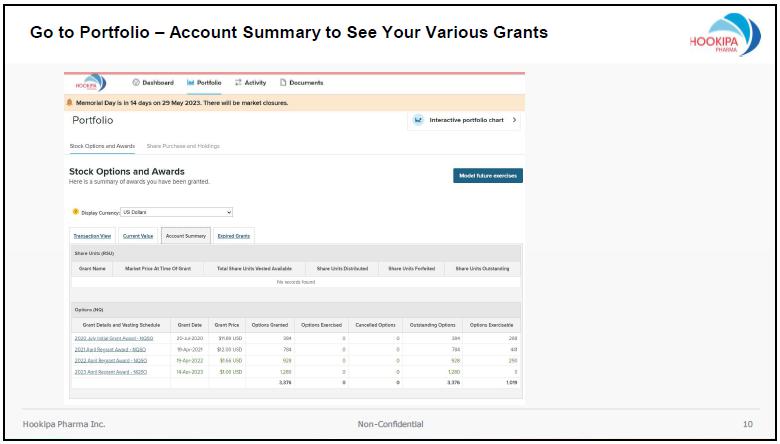Click the Activity arrows icon
This screenshot has height=444, width=780.
point(238,83)
